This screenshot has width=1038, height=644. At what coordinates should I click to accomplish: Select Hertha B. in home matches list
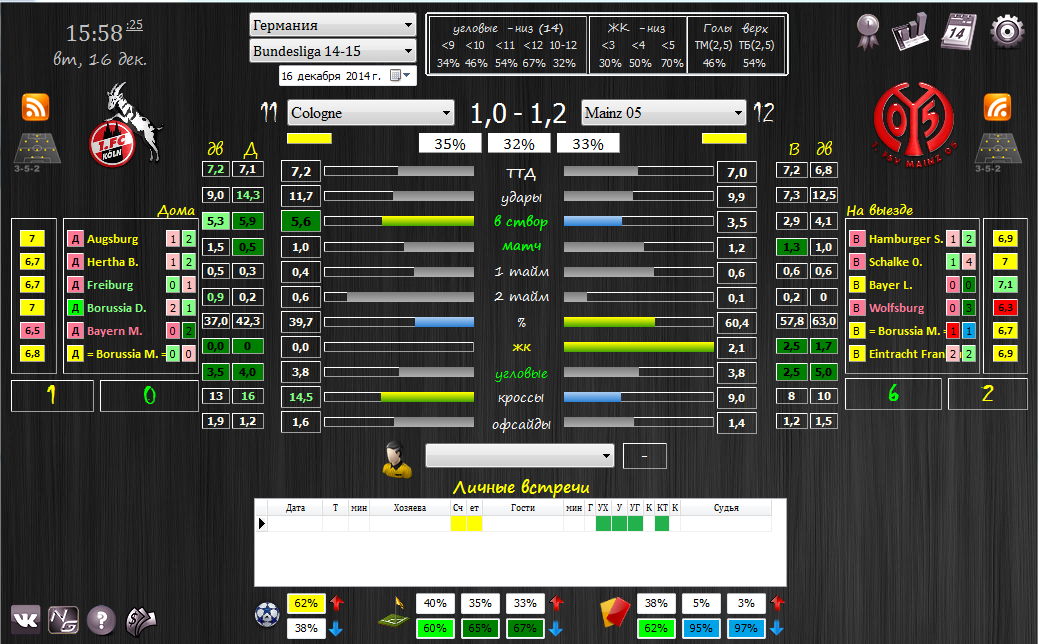click(x=113, y=262)
